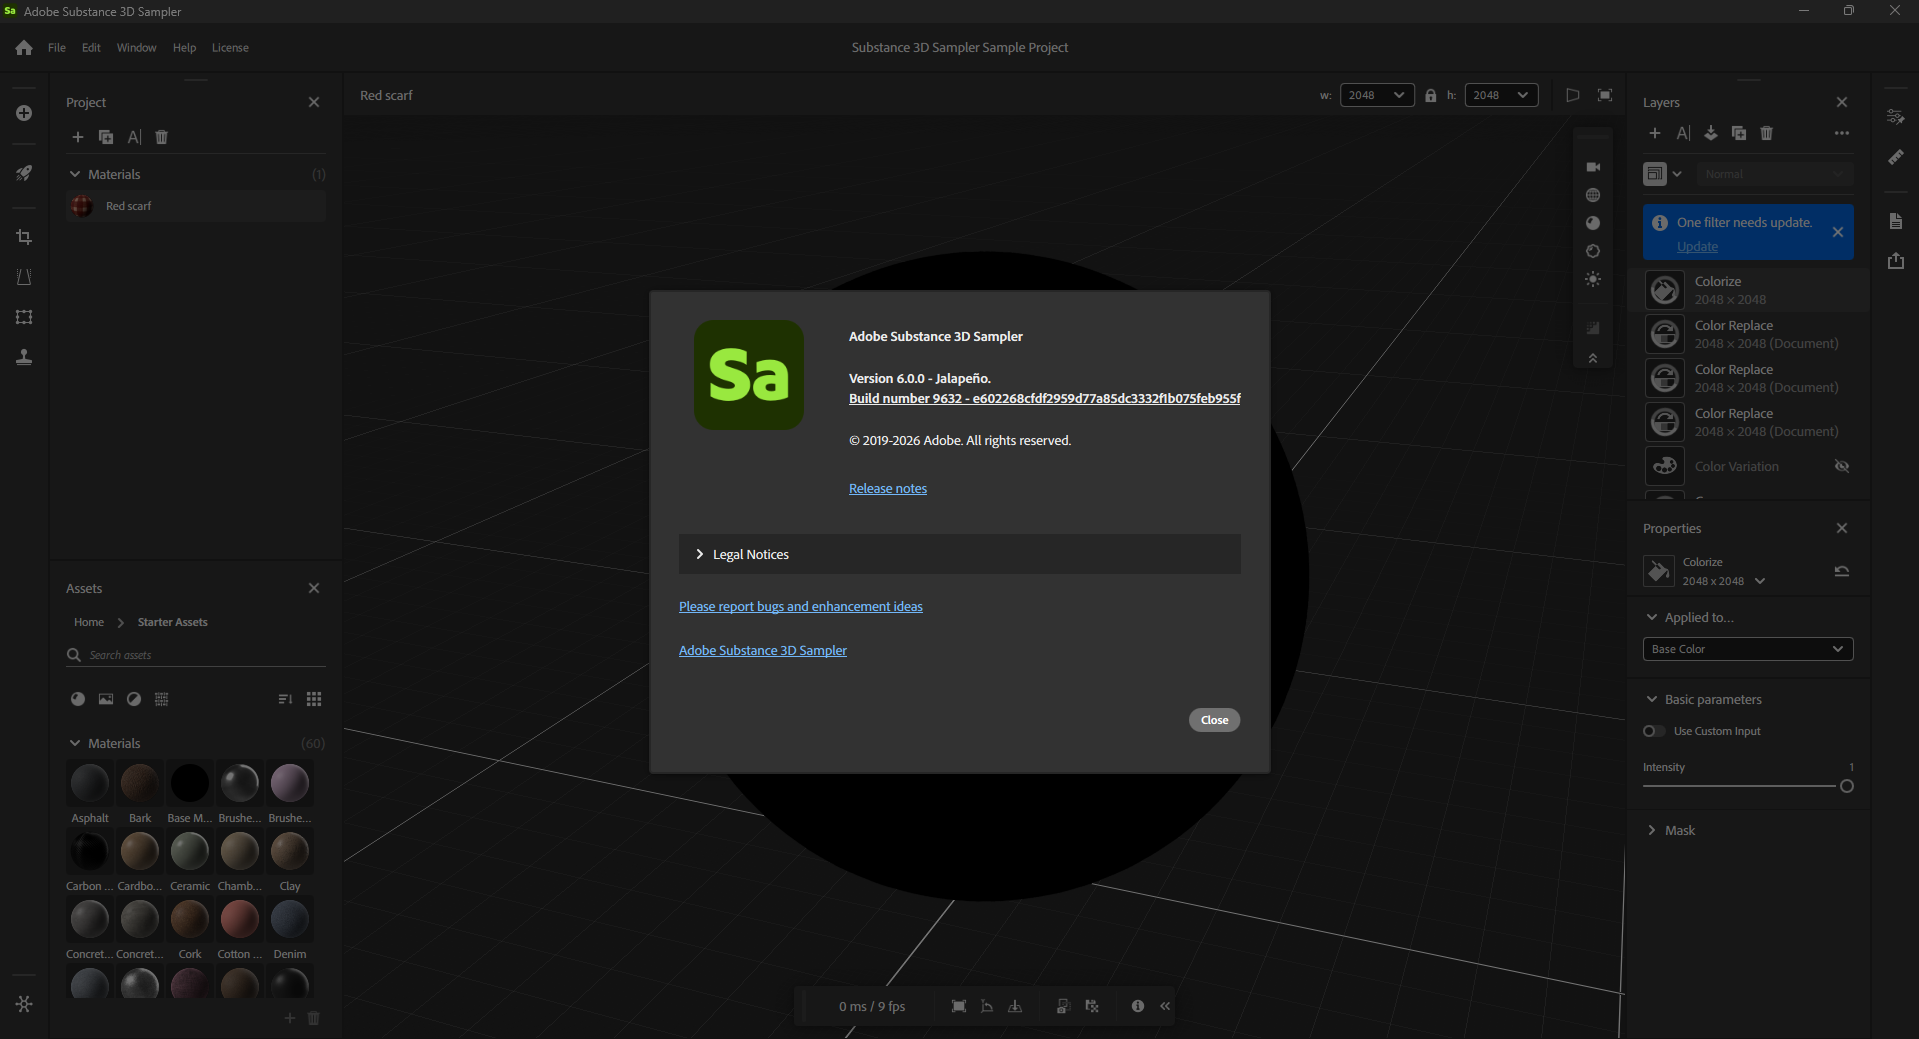Click Update link in filter notification
Viewport: 1919px width, 1039px height.
pyautogui.click(x=1697, y=246)
